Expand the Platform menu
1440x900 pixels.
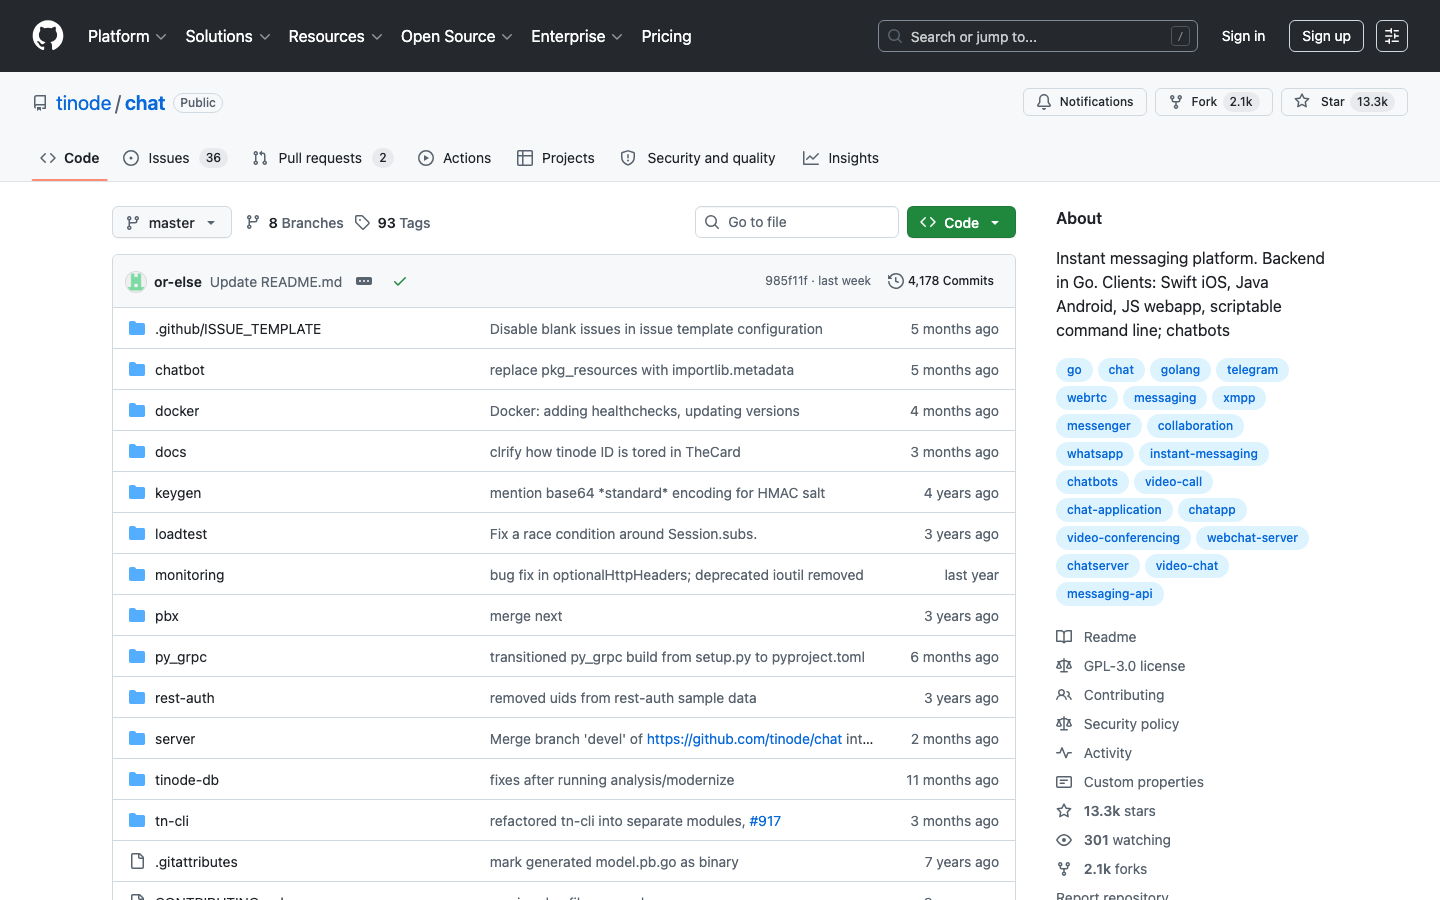click(127, 36)
